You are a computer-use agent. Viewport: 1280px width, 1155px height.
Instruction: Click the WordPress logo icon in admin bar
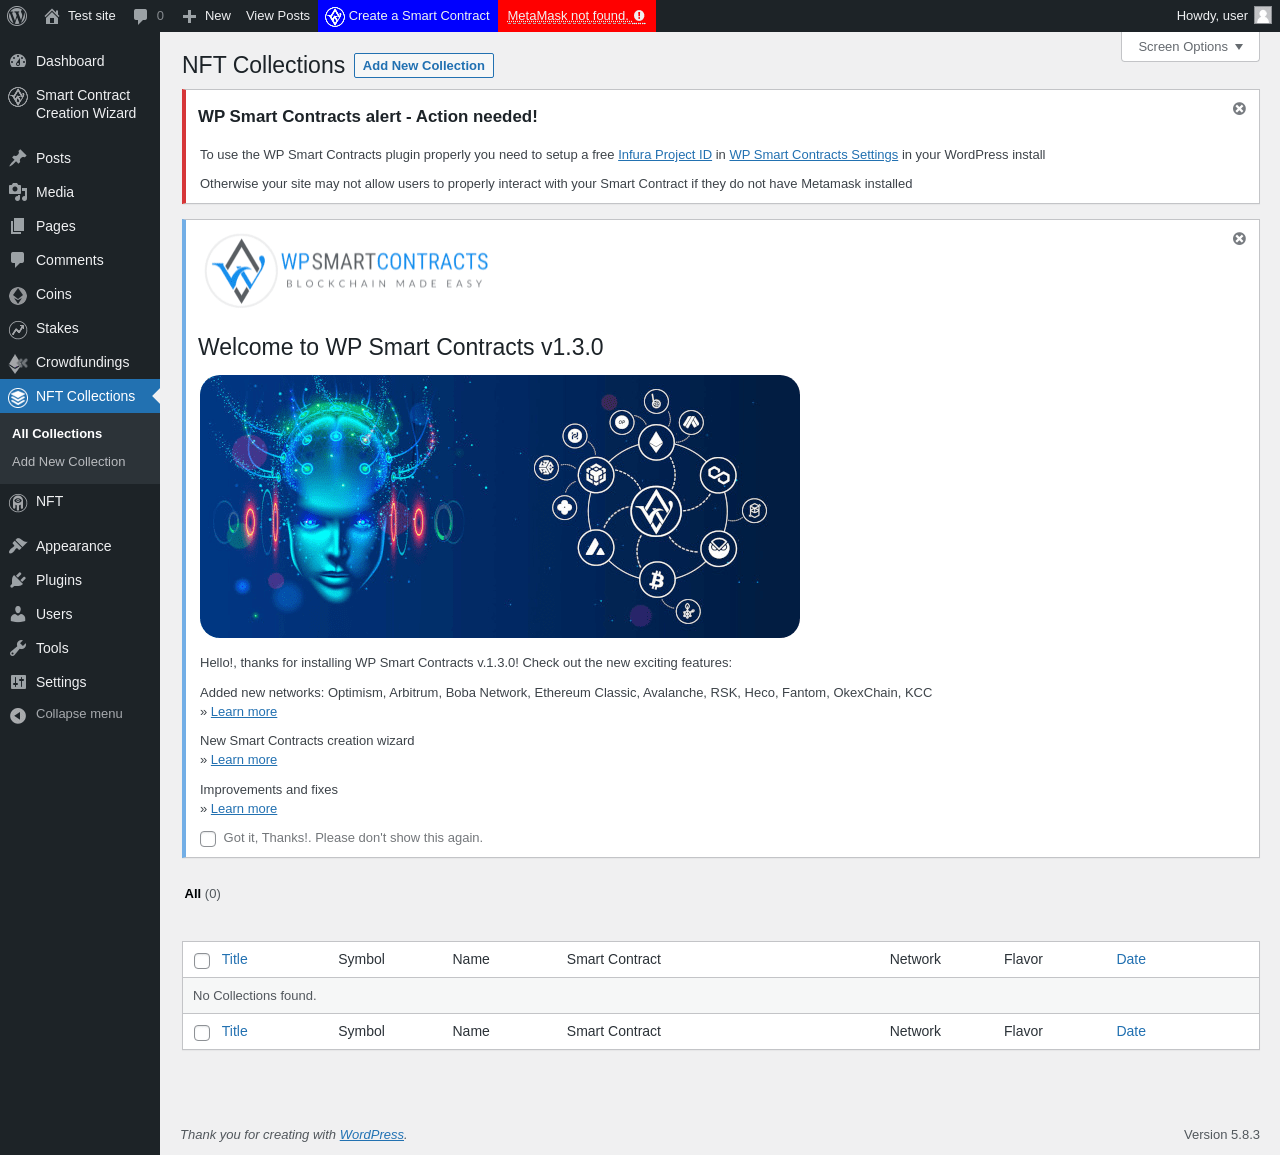(17, 16)
